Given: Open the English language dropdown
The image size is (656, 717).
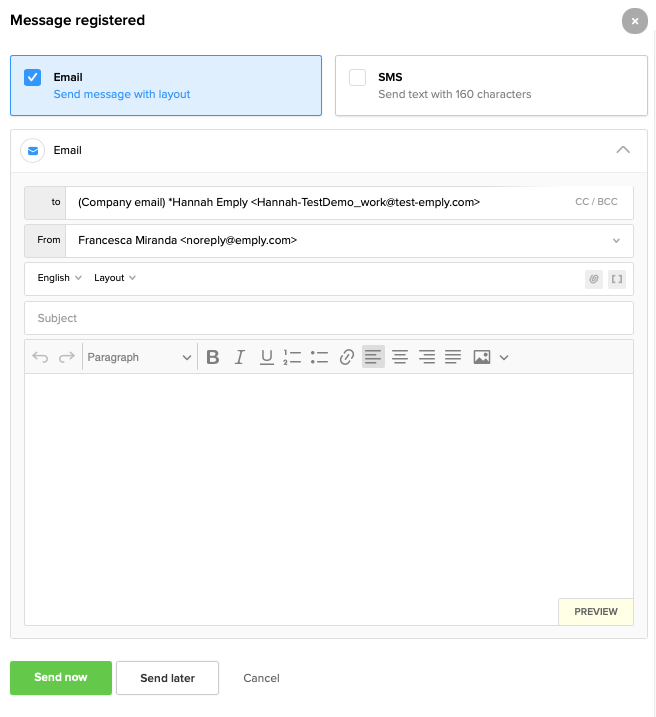Looking at the screenshot, I should tap(59, 278).
